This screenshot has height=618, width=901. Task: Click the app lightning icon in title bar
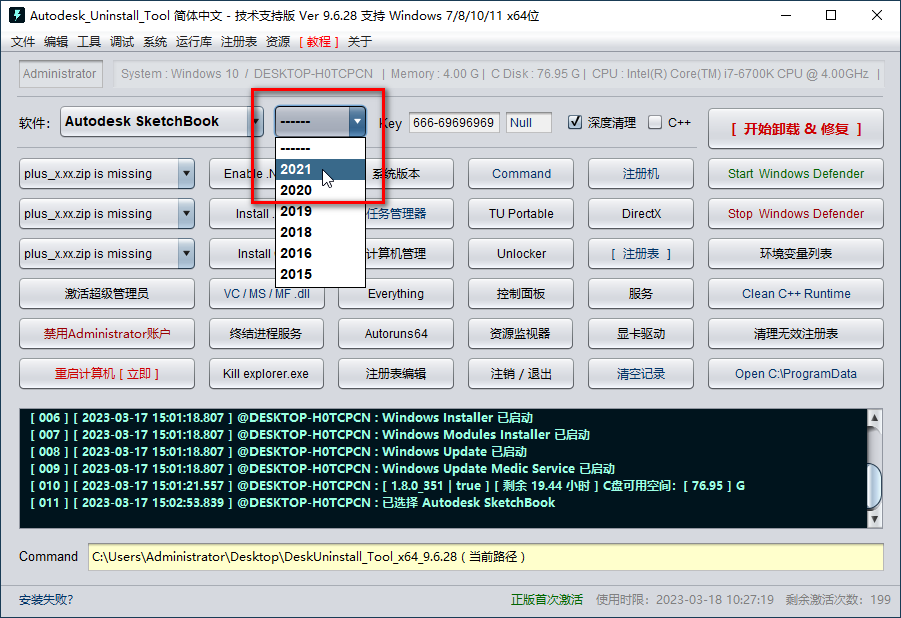(x=17, y=15)
